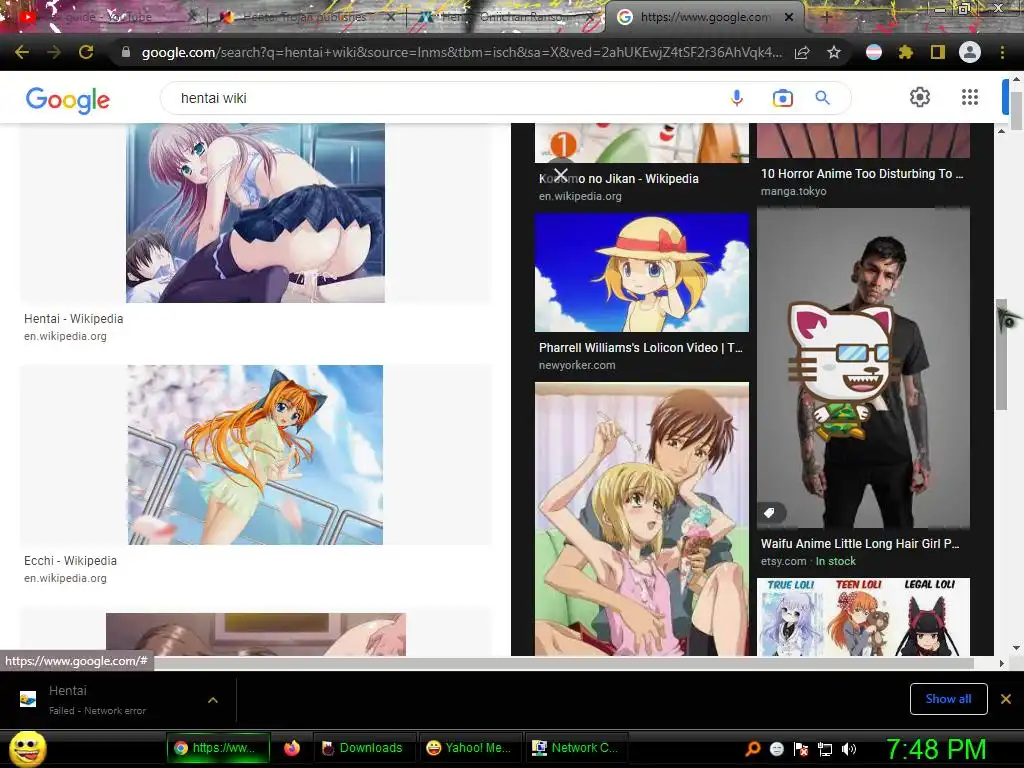1024x768 pixels.
Task: Click the 7:48 PM clock
Action: click(x=936, y=749)
